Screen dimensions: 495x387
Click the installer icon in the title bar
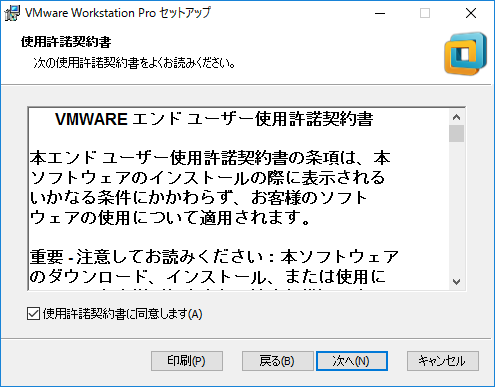click(12, 13)
